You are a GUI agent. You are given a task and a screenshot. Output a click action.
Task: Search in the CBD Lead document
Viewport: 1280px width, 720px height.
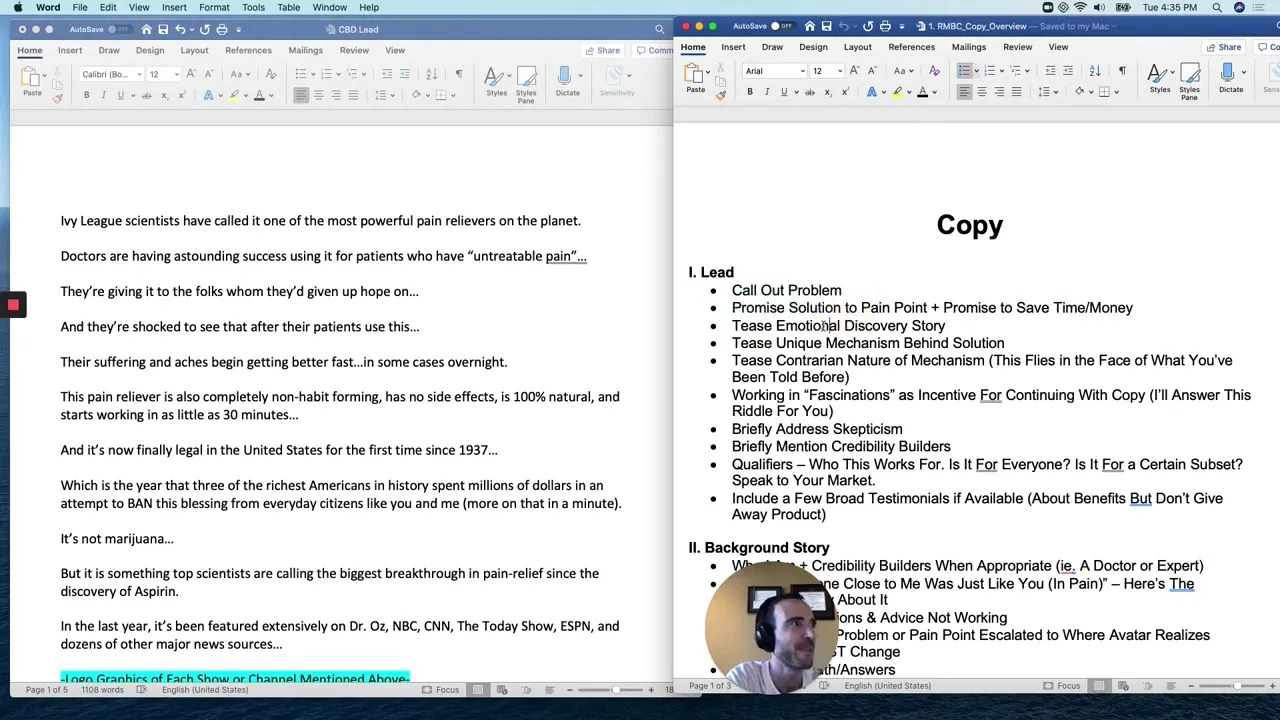[x=659, y=29]
